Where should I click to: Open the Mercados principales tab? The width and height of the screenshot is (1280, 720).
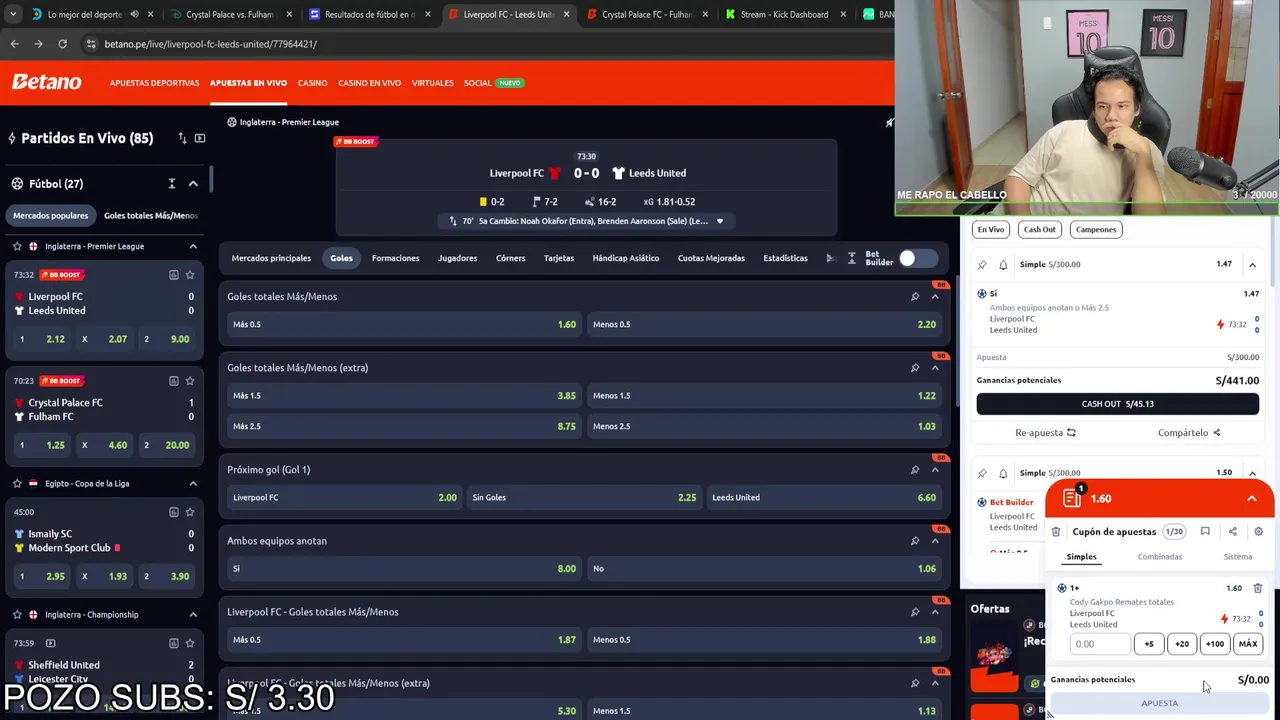click(x=271, y=258)
